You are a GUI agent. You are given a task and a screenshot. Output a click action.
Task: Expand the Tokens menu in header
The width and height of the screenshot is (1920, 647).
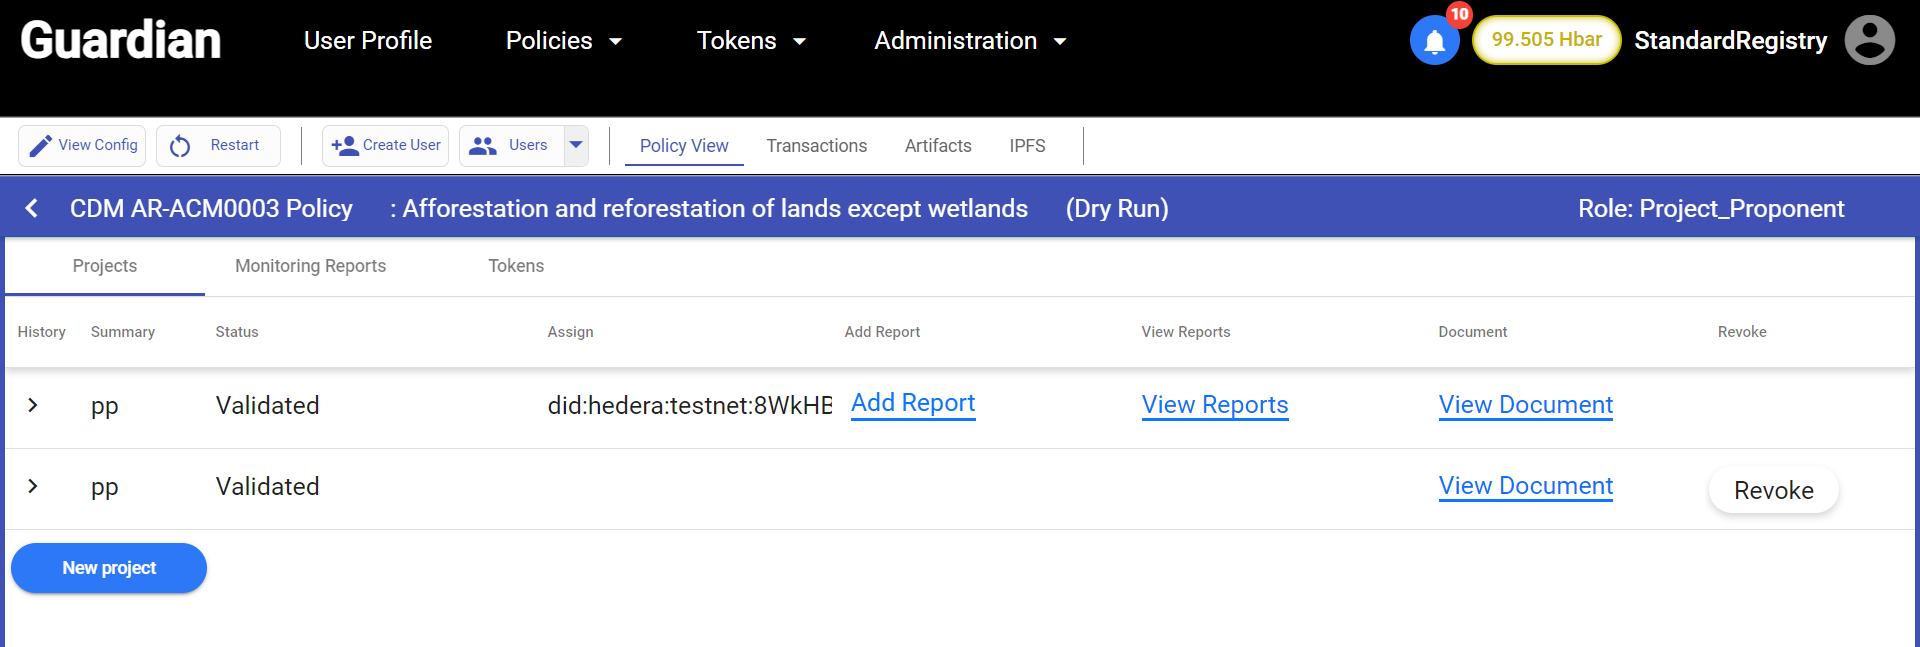[751, 41]
